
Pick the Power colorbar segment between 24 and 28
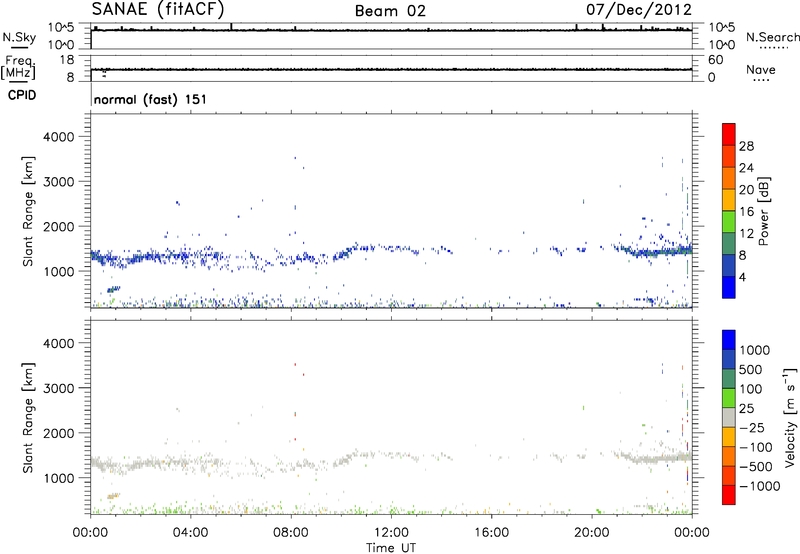point(729,156)
